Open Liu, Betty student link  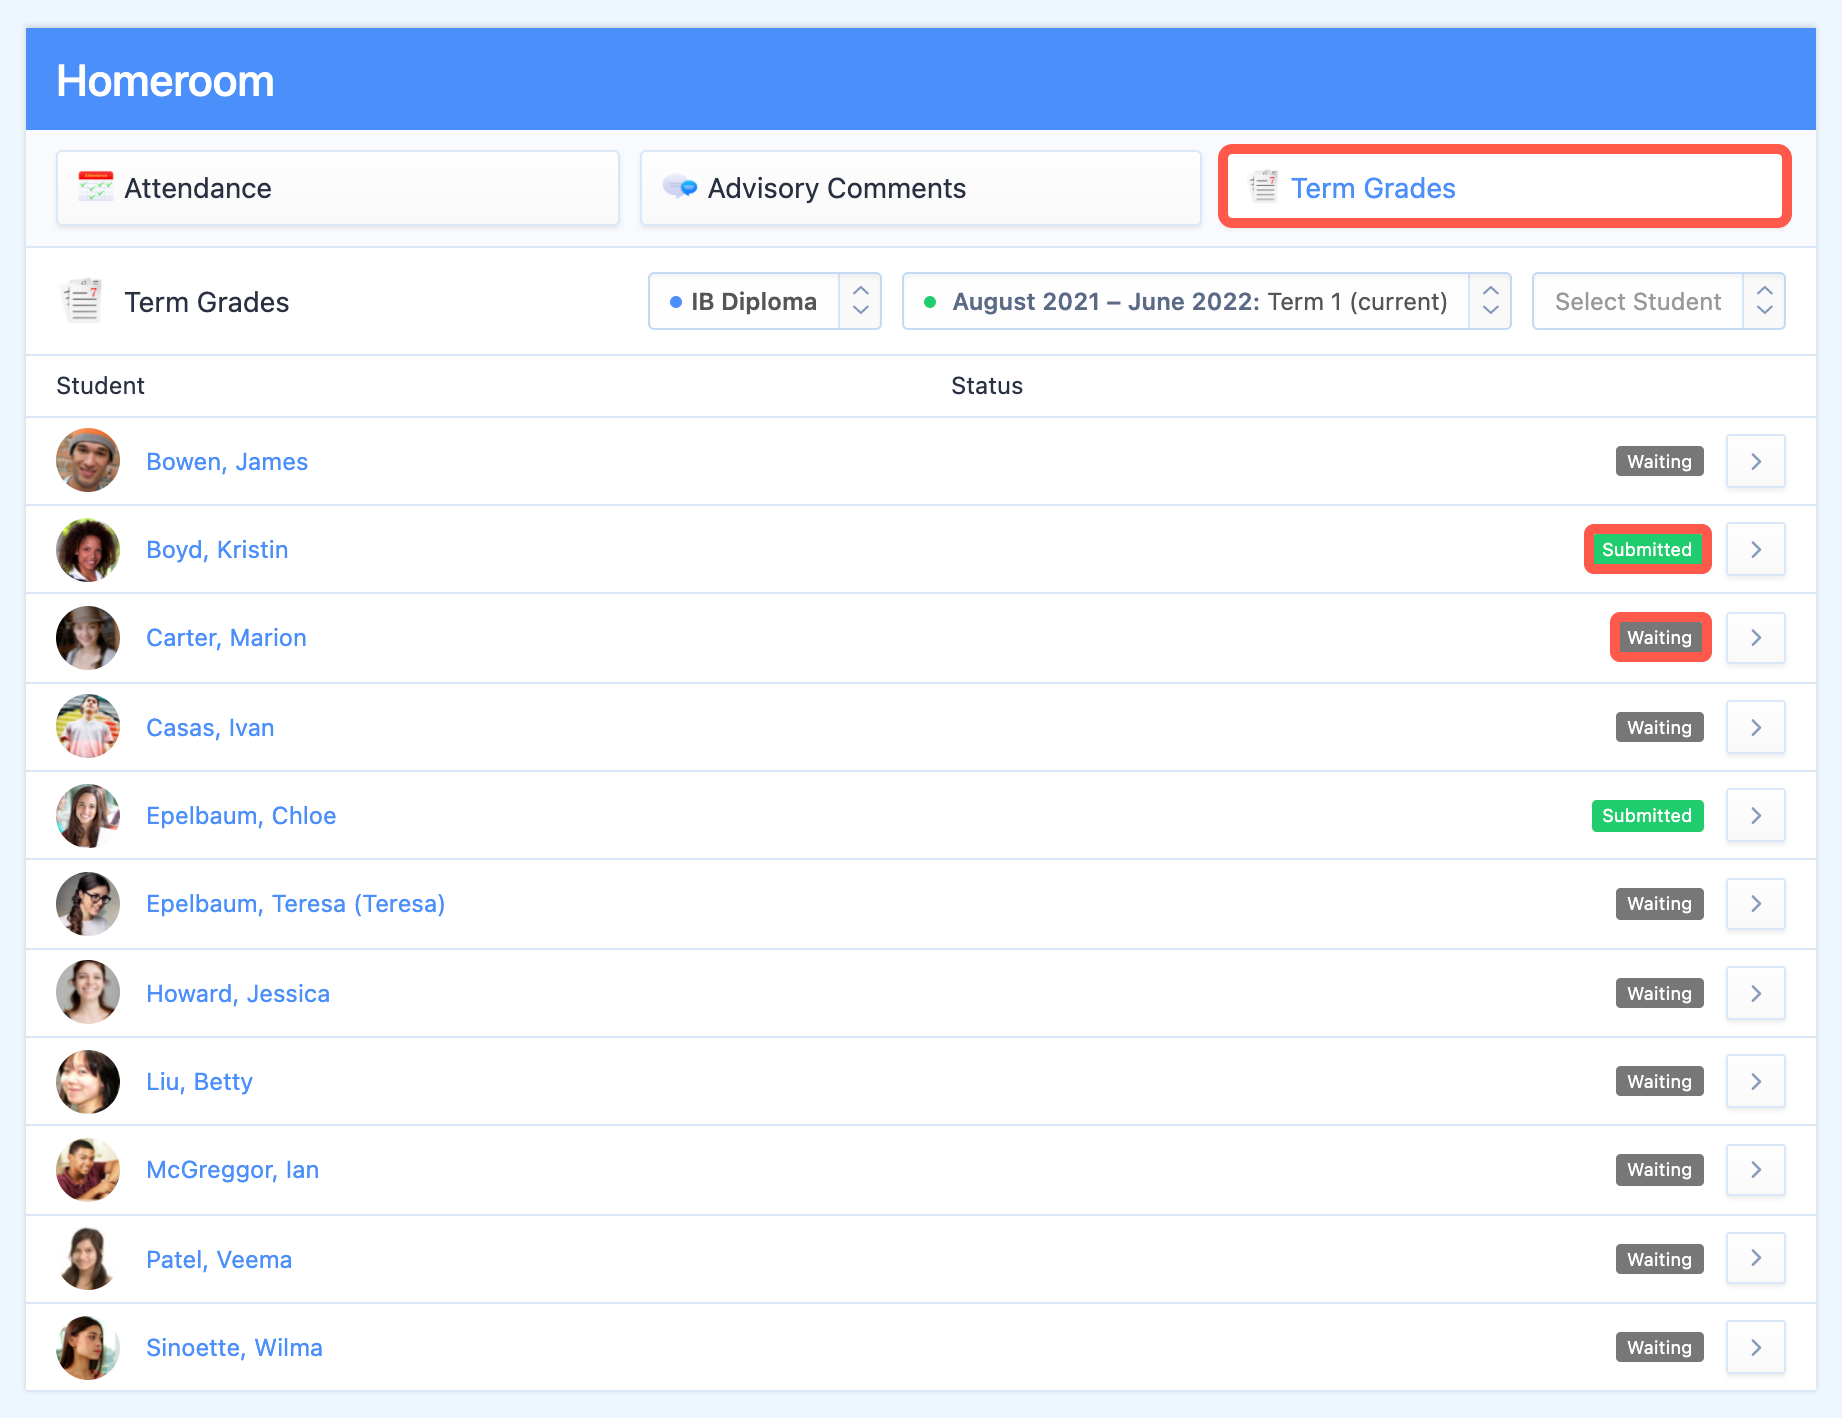tap(199, 1082)
